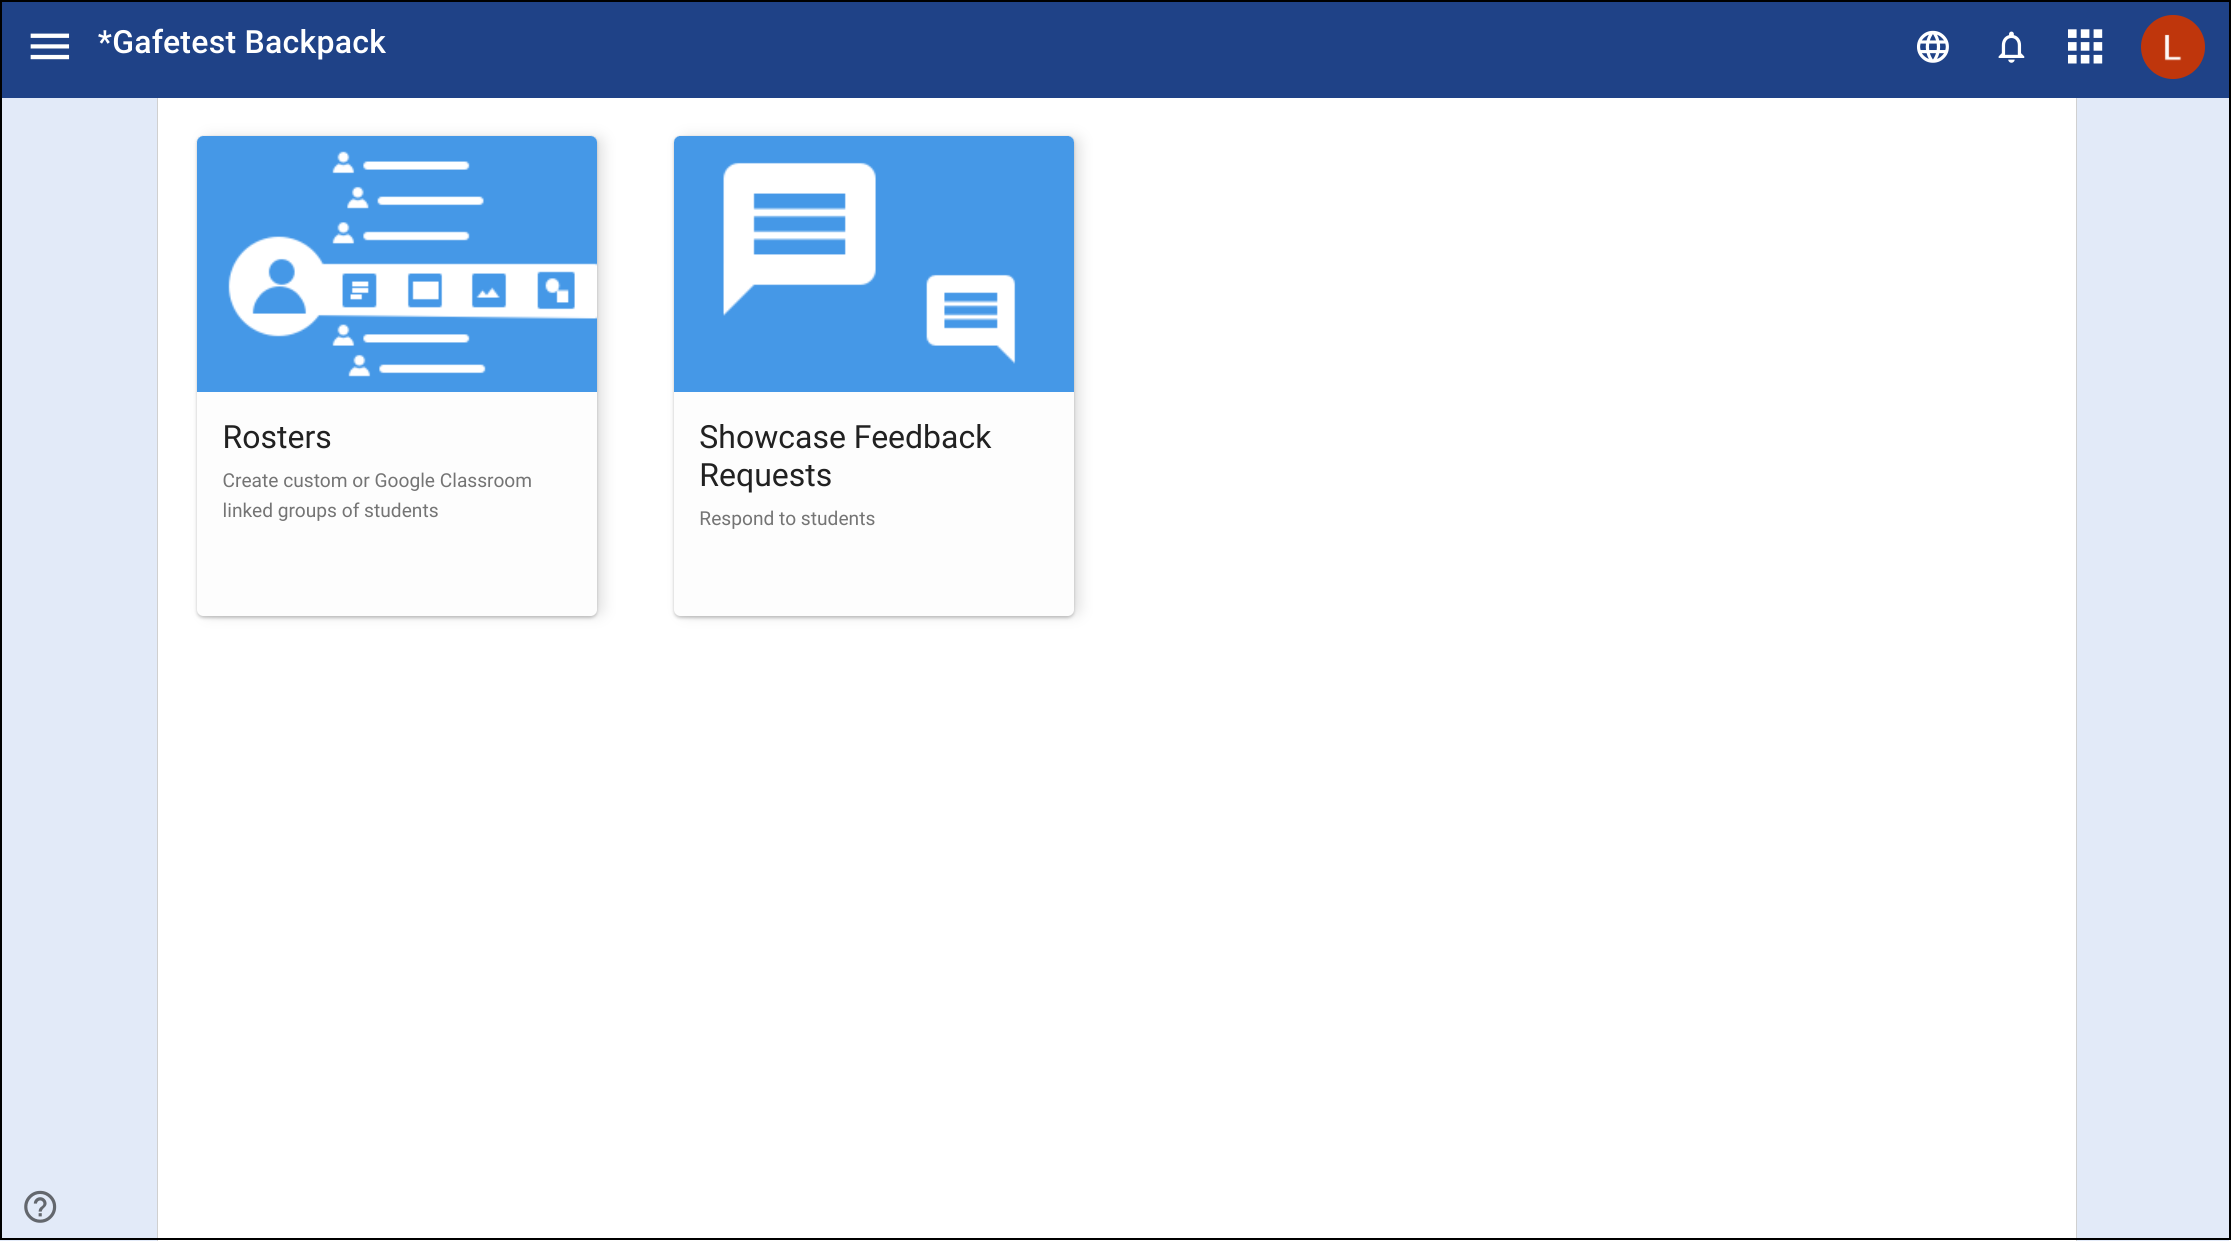Open the Rosters card image
The height and width of the screenshot is (1241, 2231).
(397, 264)
